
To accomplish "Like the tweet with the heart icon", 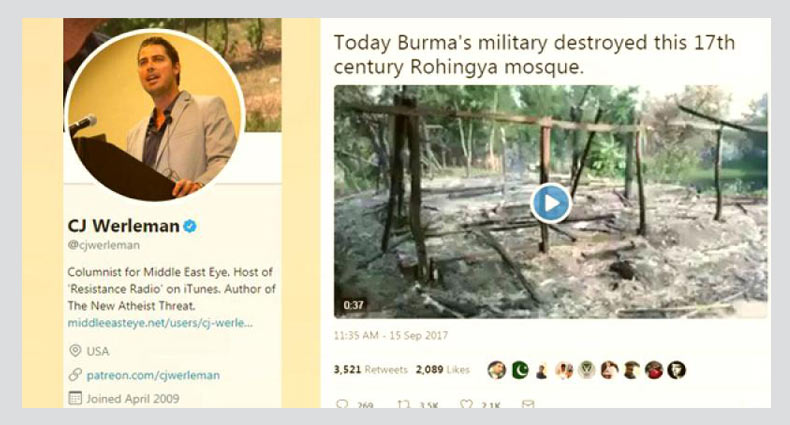I will [465, 404].
